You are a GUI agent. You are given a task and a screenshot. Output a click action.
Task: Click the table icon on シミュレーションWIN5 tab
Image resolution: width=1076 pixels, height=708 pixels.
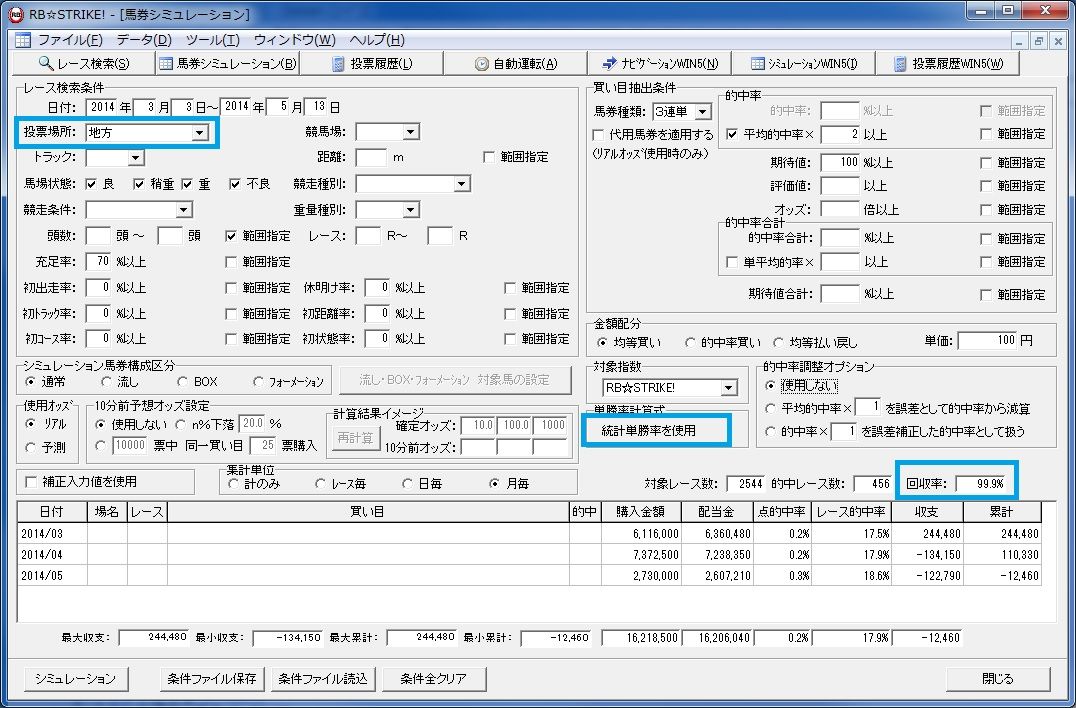(758, 64)
